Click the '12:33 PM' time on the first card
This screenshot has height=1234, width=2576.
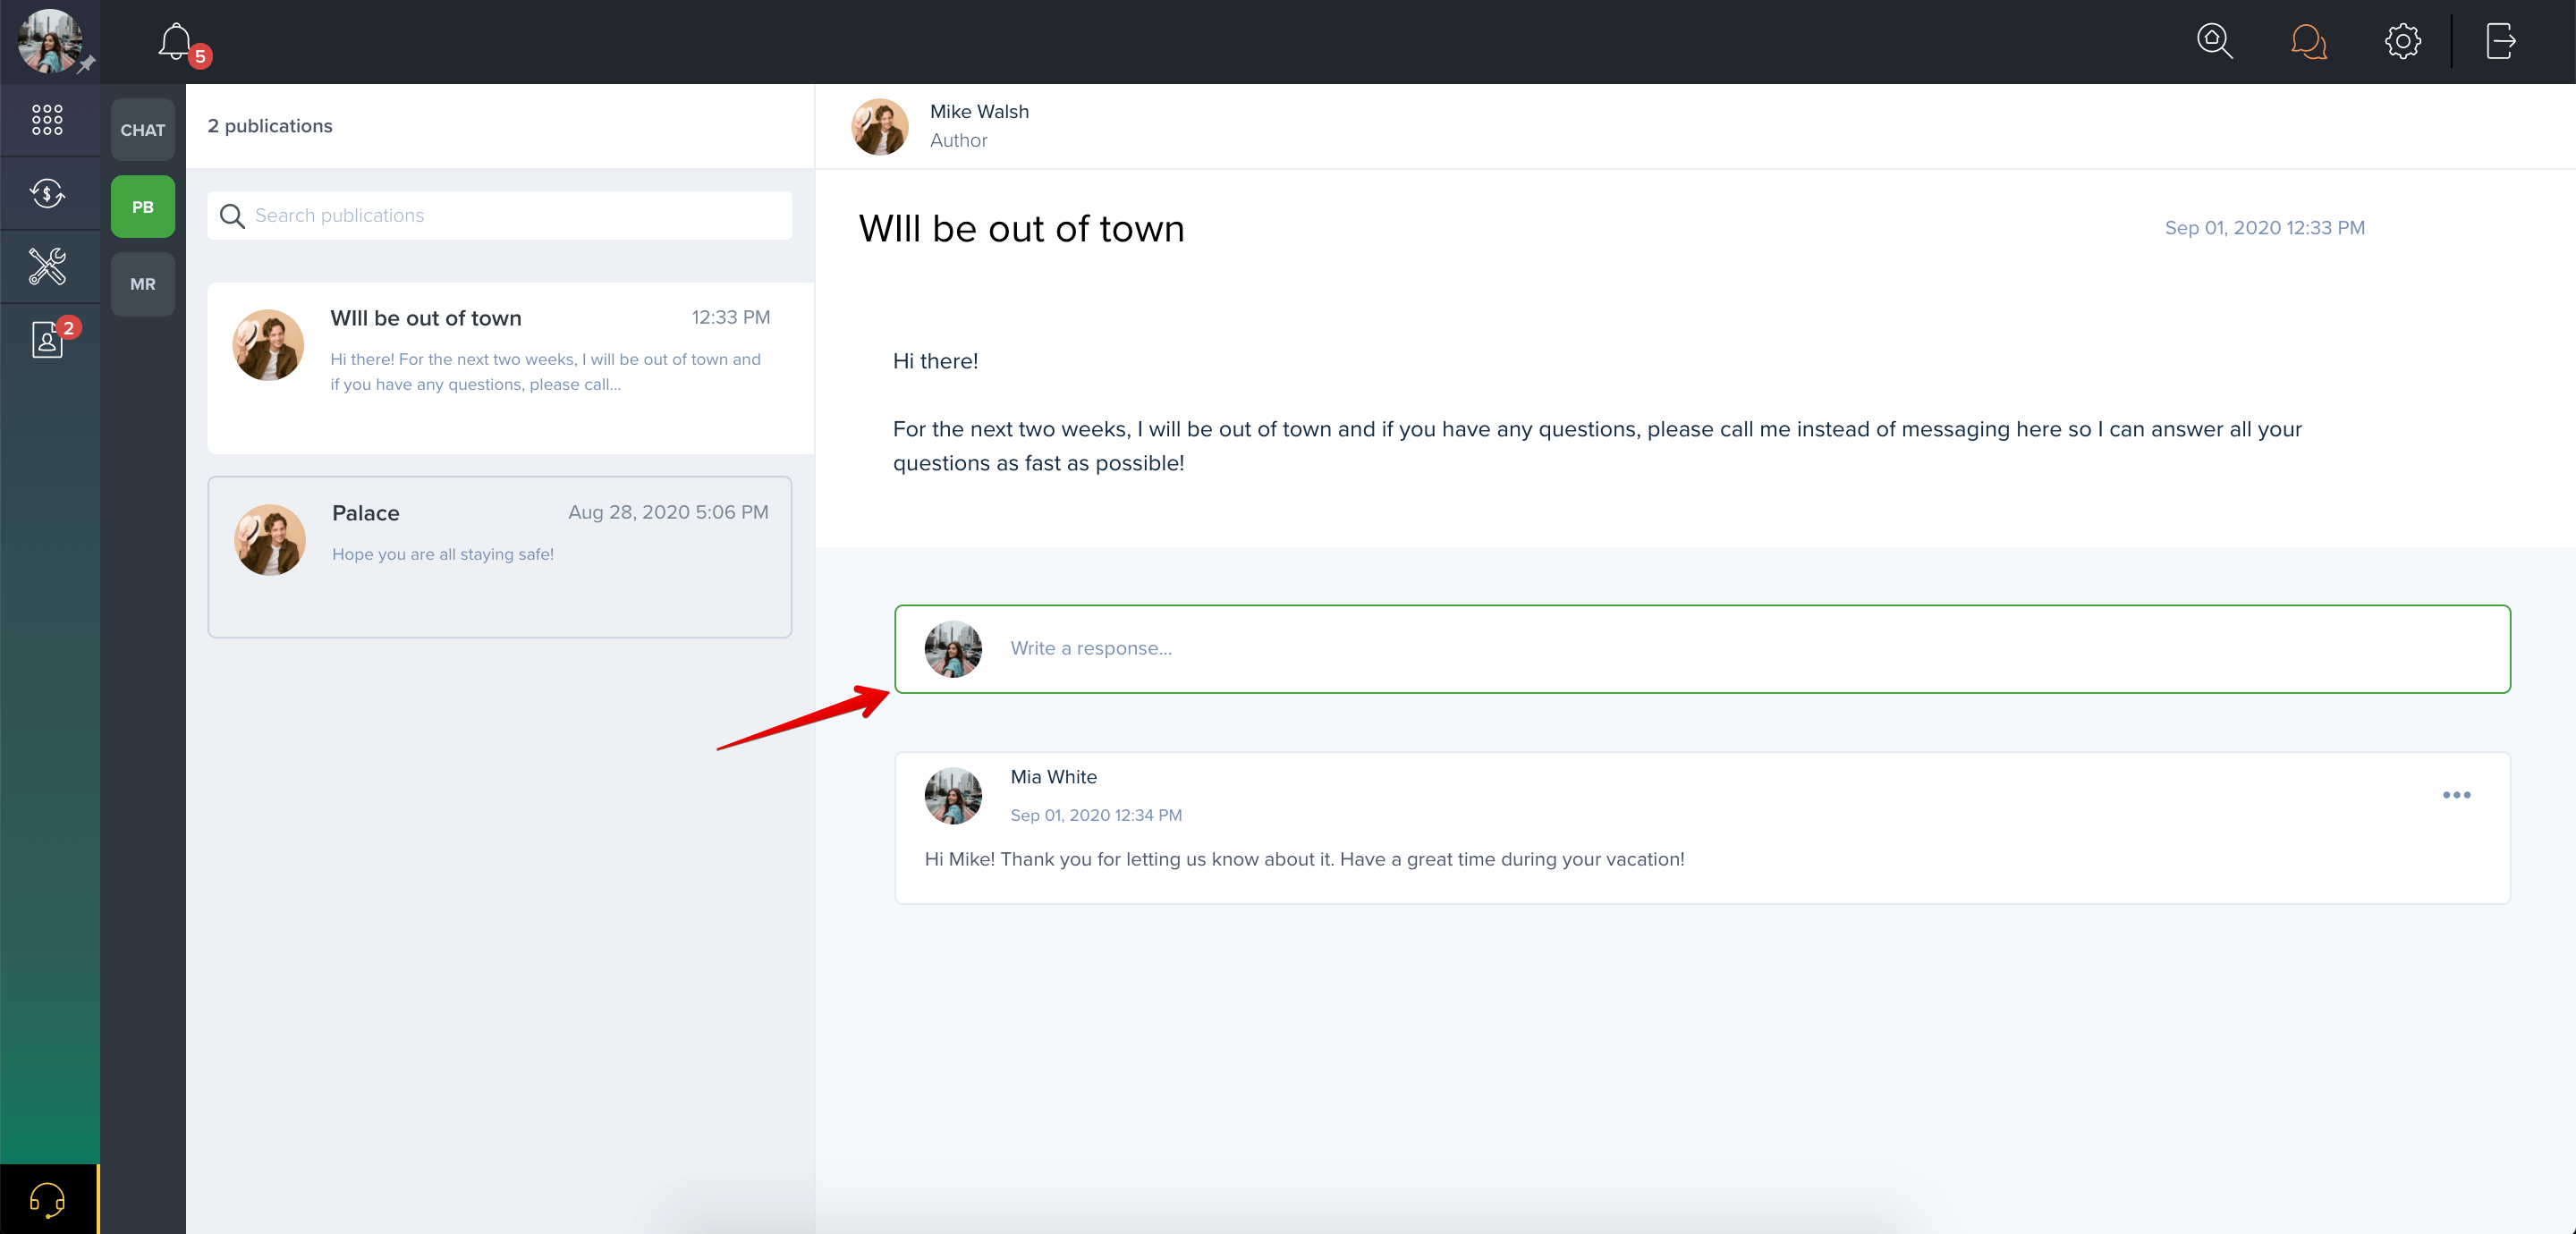(731, 317)
